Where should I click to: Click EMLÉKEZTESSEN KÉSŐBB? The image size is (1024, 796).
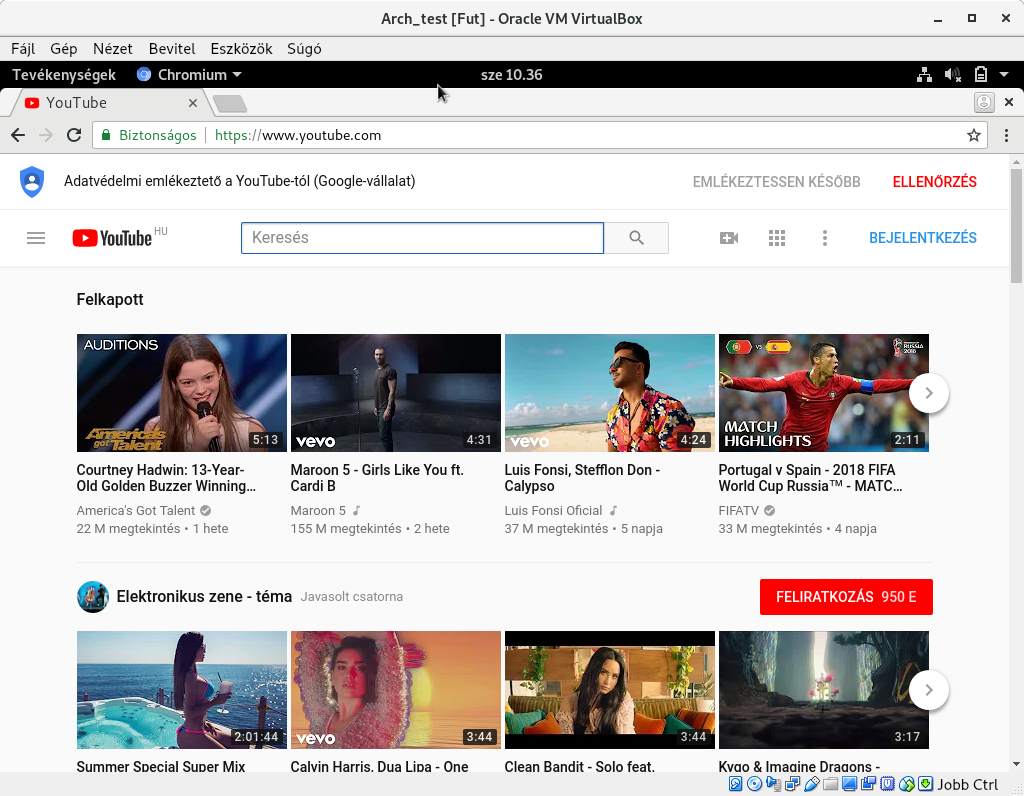pos(776,182)
